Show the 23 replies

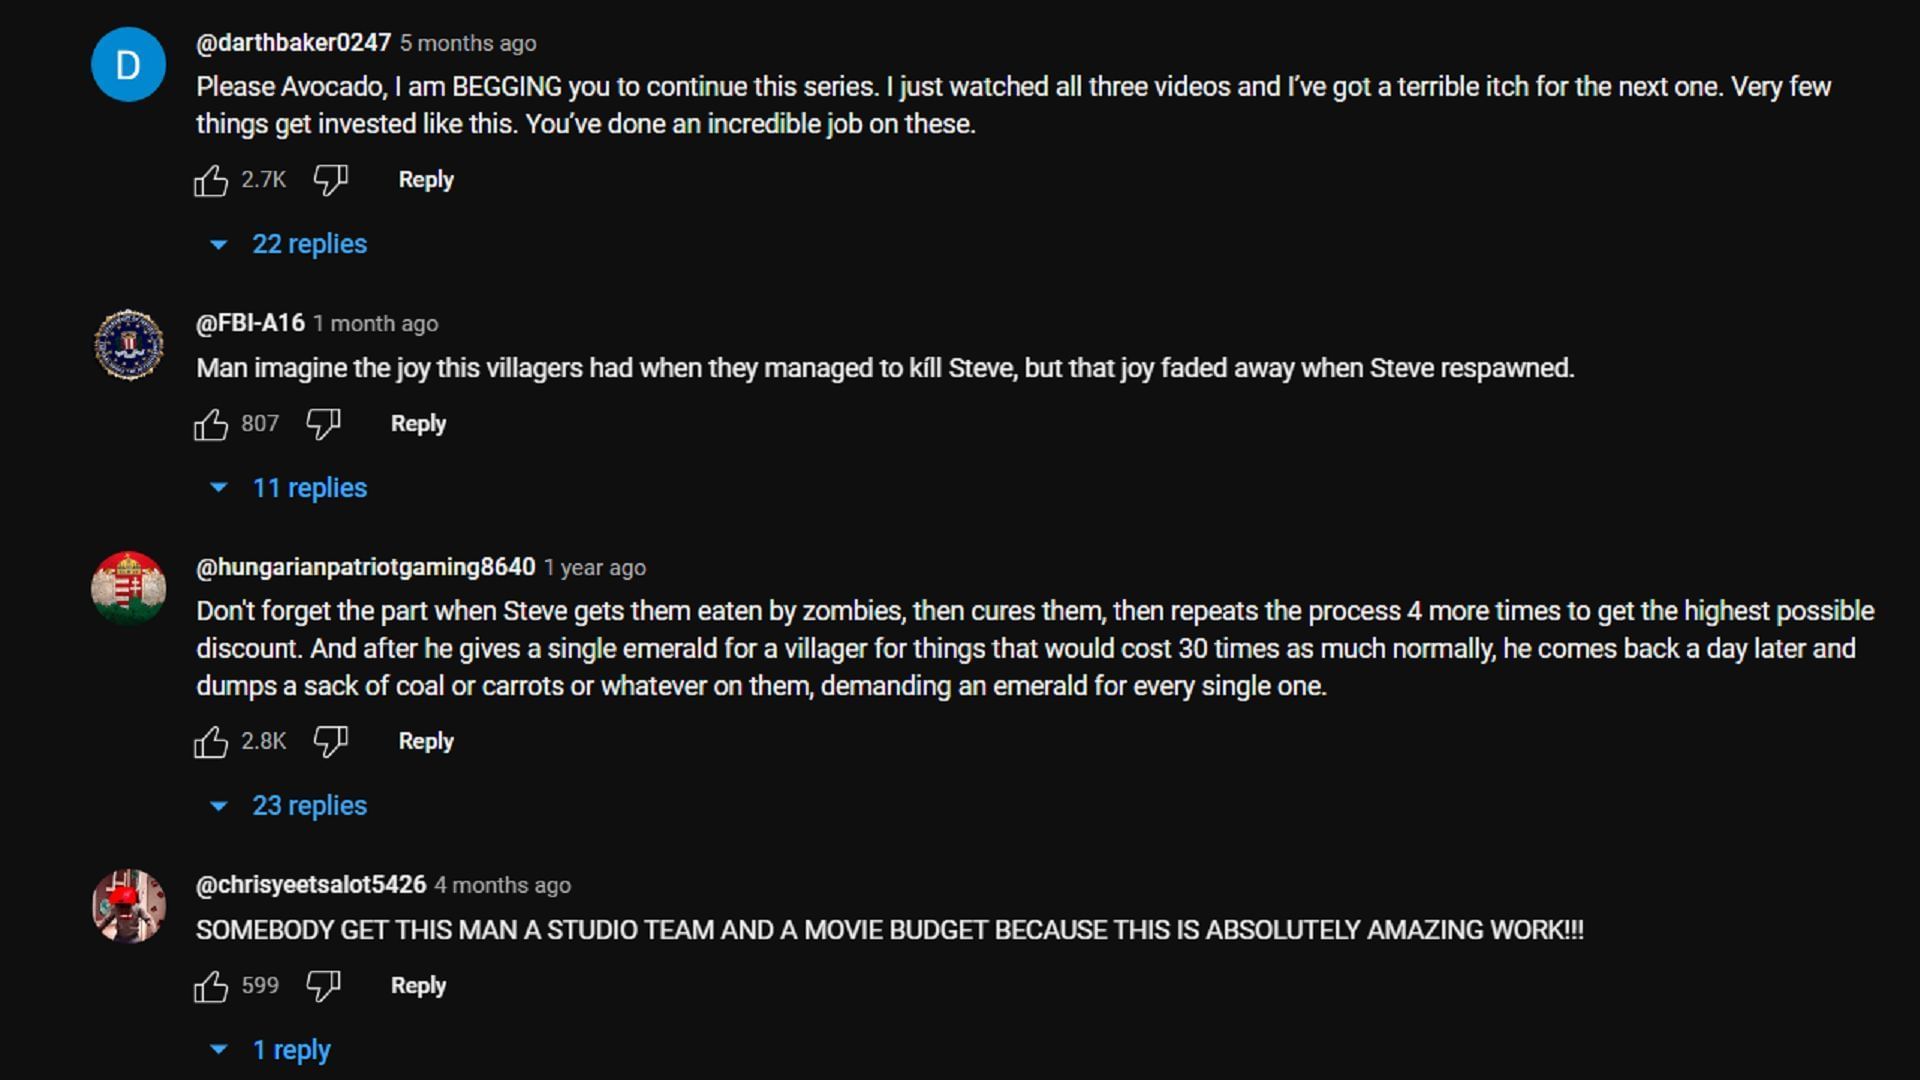(308, 806)
